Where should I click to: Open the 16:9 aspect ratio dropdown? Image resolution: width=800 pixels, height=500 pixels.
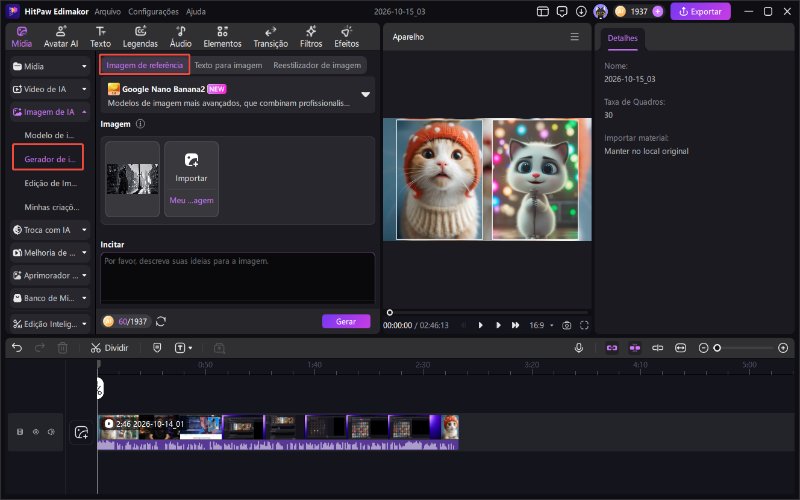point(541,326)
